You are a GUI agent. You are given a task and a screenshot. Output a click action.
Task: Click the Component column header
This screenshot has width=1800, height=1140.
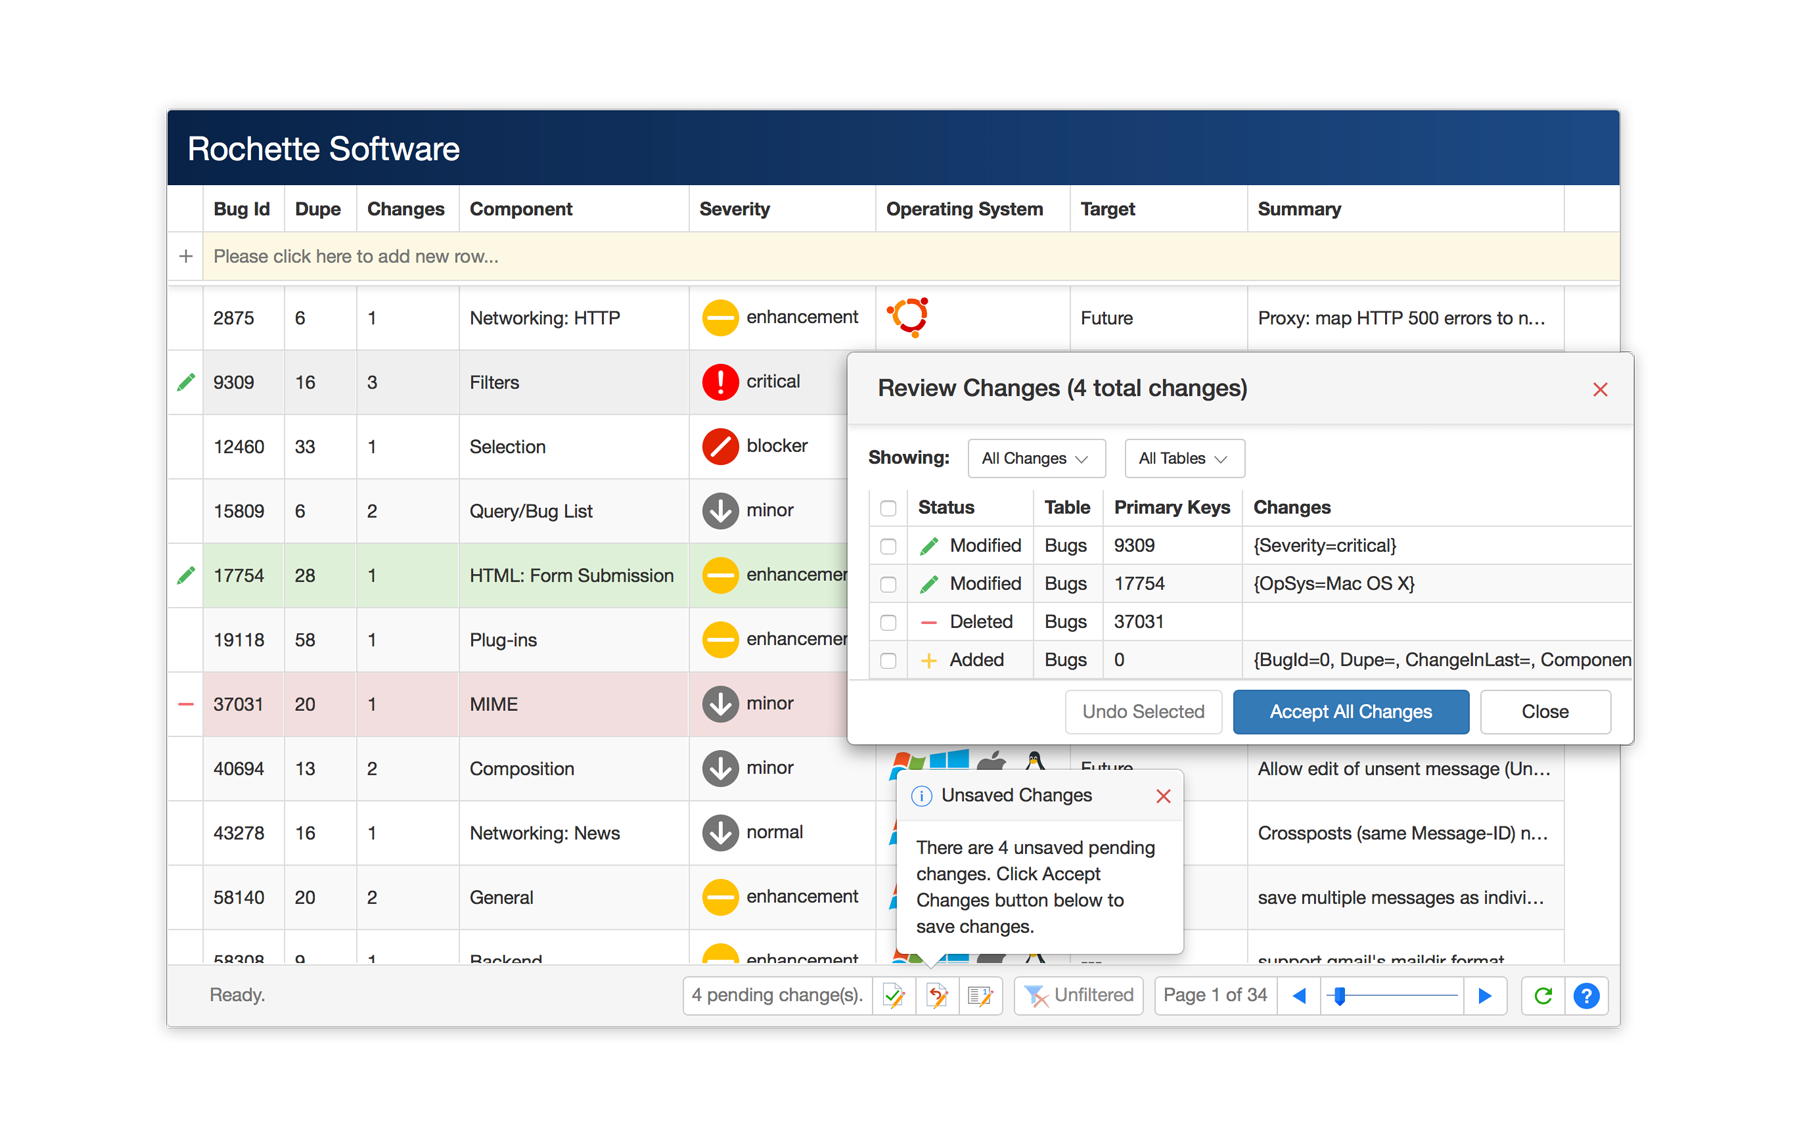521,209
